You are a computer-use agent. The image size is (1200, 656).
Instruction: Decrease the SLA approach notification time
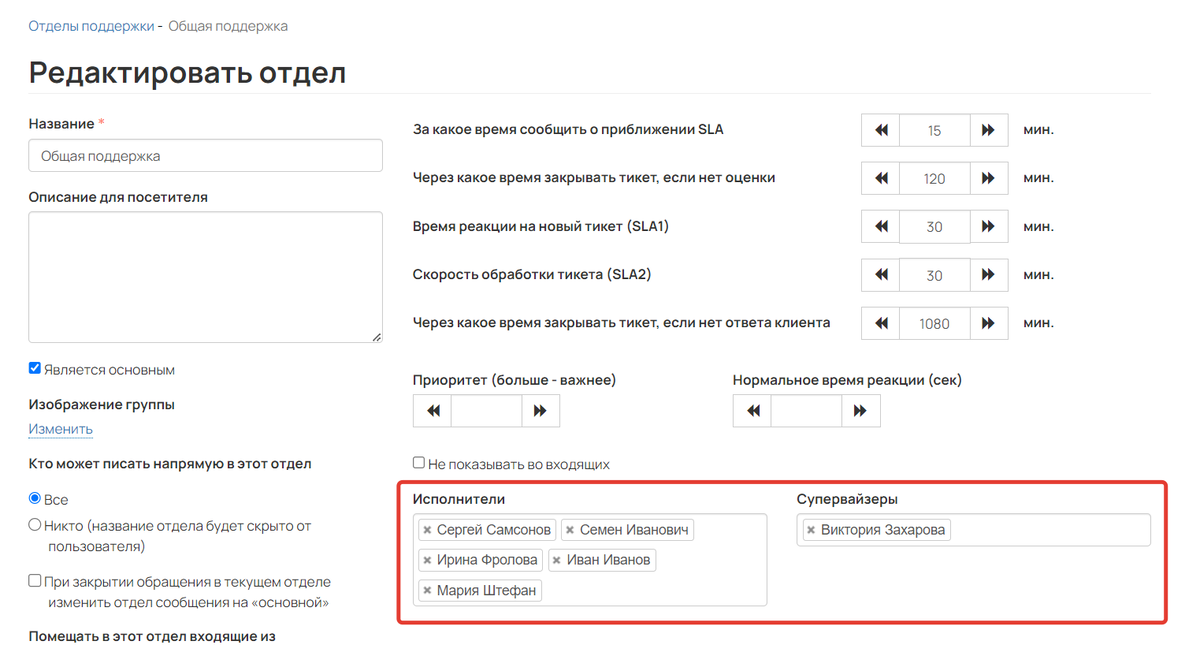point(881,130)
